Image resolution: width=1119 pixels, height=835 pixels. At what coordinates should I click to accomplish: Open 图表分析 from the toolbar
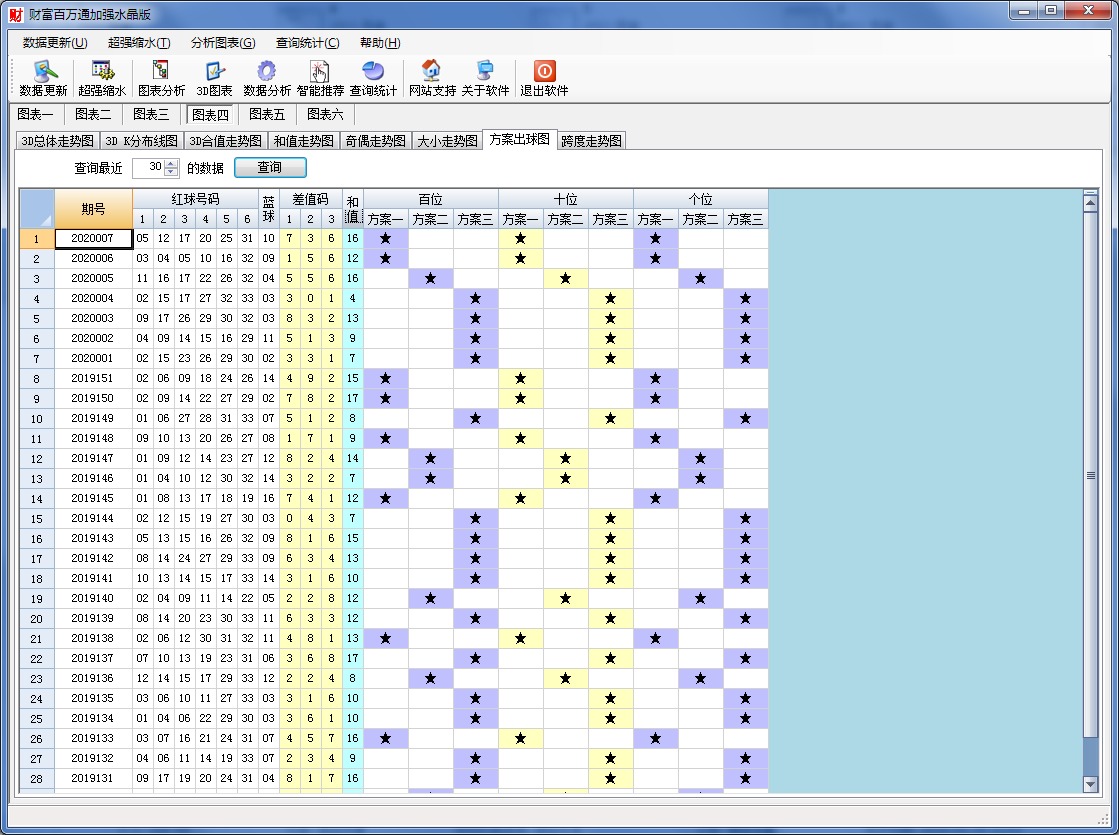pos(161,78)
